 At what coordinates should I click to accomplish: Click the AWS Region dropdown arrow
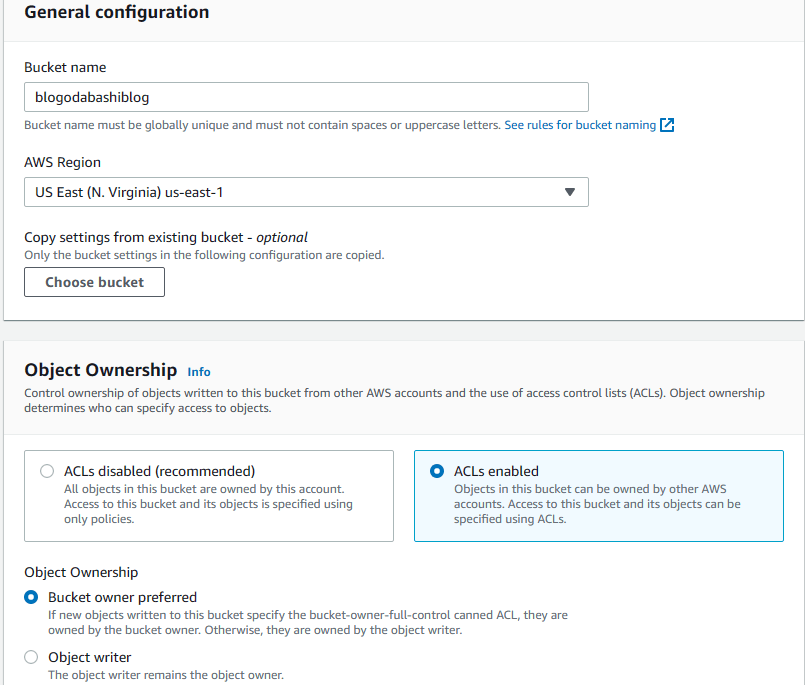point(569,192)
